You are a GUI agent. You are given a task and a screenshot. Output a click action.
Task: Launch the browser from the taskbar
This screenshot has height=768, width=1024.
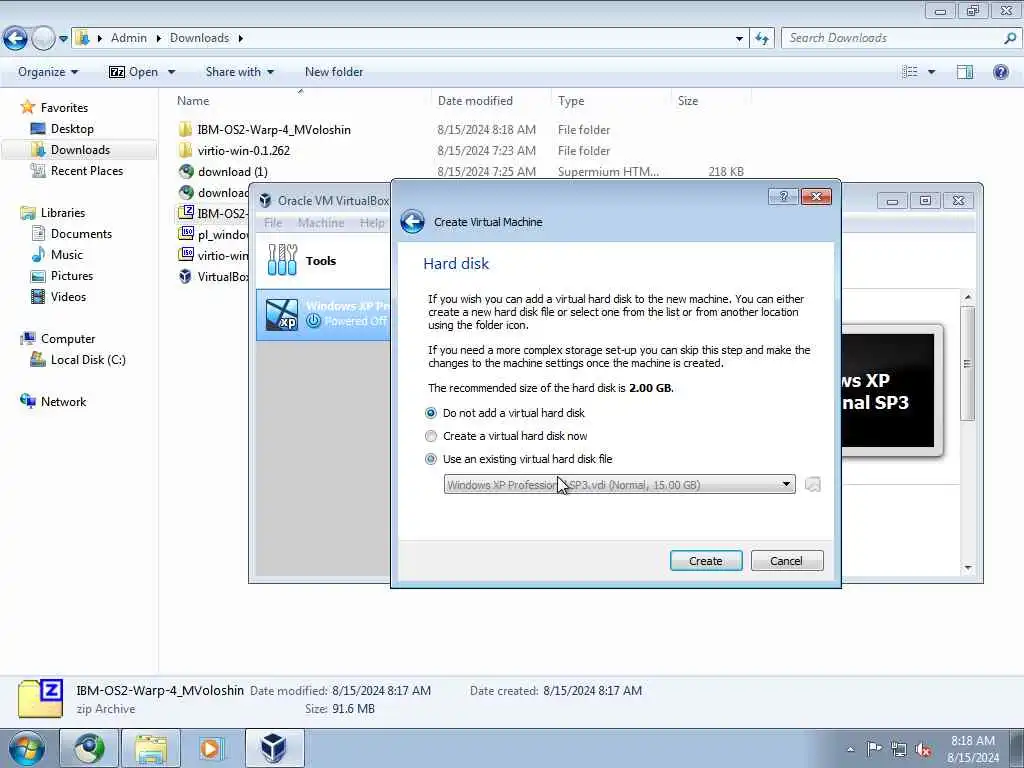tap(89, 748)
